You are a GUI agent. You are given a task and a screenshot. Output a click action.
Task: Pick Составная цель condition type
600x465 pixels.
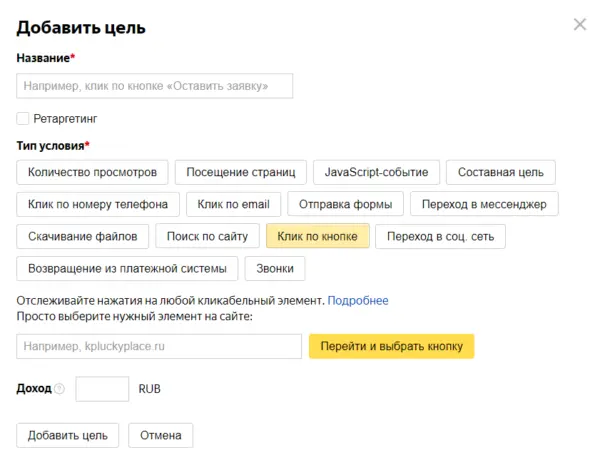click(x=500, y=172)
